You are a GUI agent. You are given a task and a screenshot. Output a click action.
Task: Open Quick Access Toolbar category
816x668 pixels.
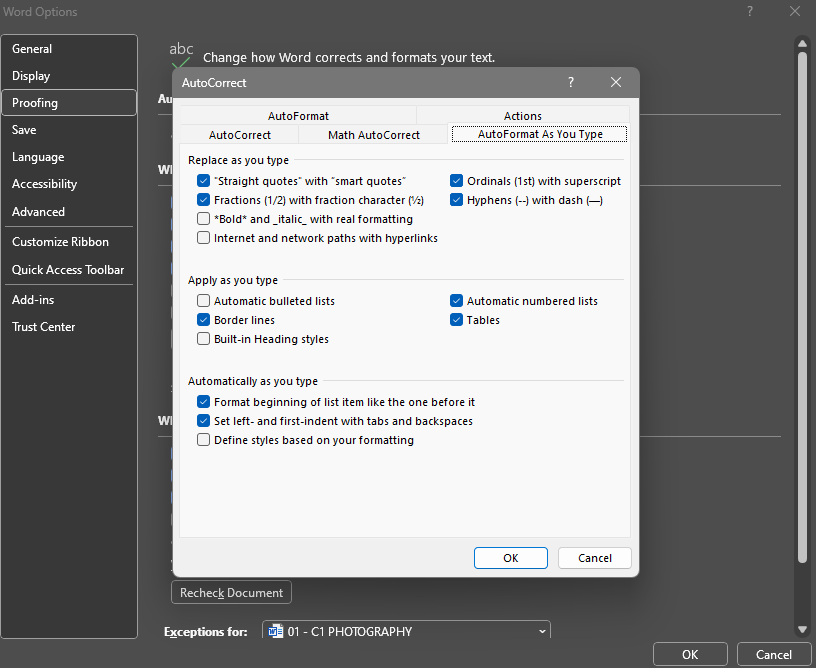69,269
